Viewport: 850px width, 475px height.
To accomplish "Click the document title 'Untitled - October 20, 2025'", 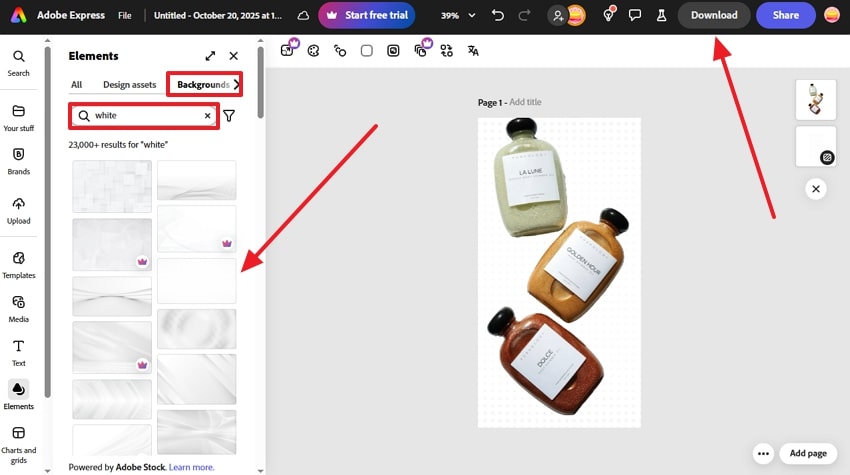I will point(218,15).
